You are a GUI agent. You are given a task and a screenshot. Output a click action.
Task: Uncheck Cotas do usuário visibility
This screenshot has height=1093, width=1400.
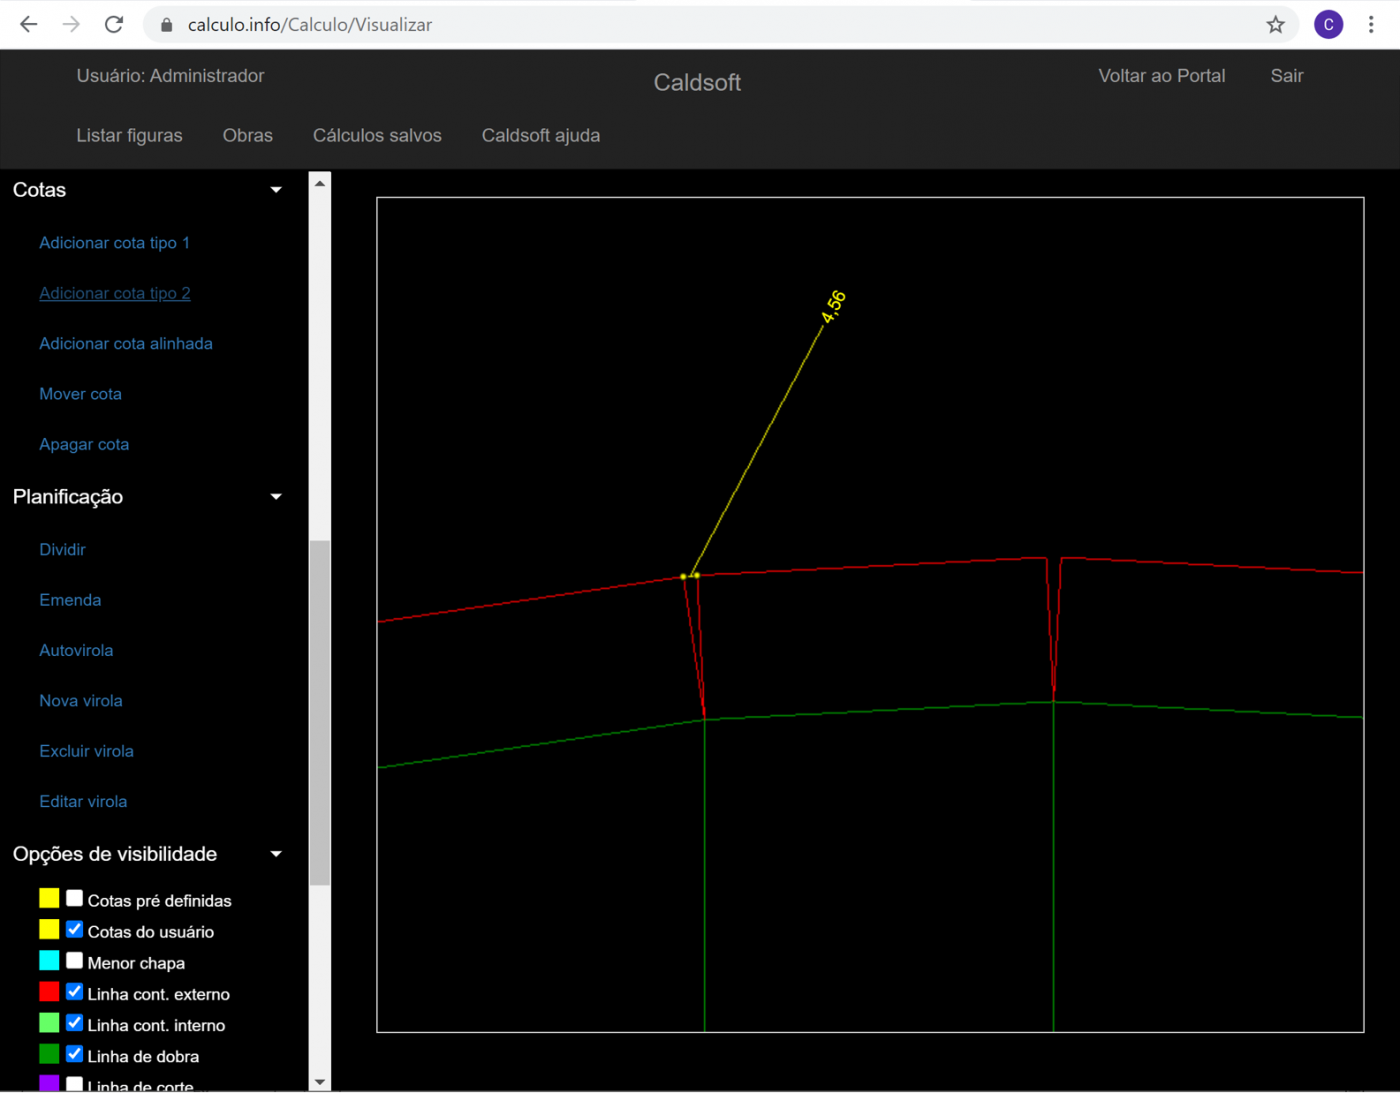click(x=75, y=930)
